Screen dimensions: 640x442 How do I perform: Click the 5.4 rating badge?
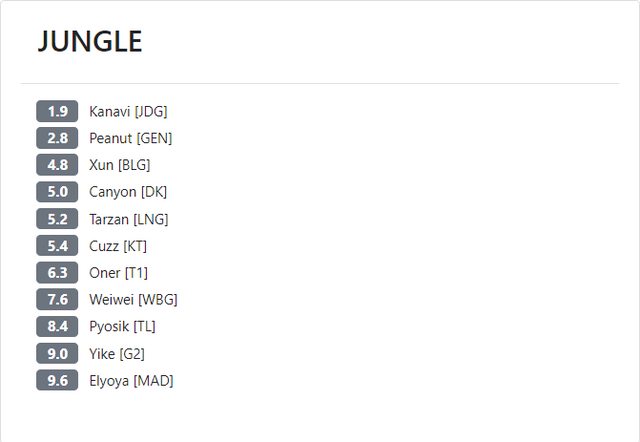tap(57, 246)
